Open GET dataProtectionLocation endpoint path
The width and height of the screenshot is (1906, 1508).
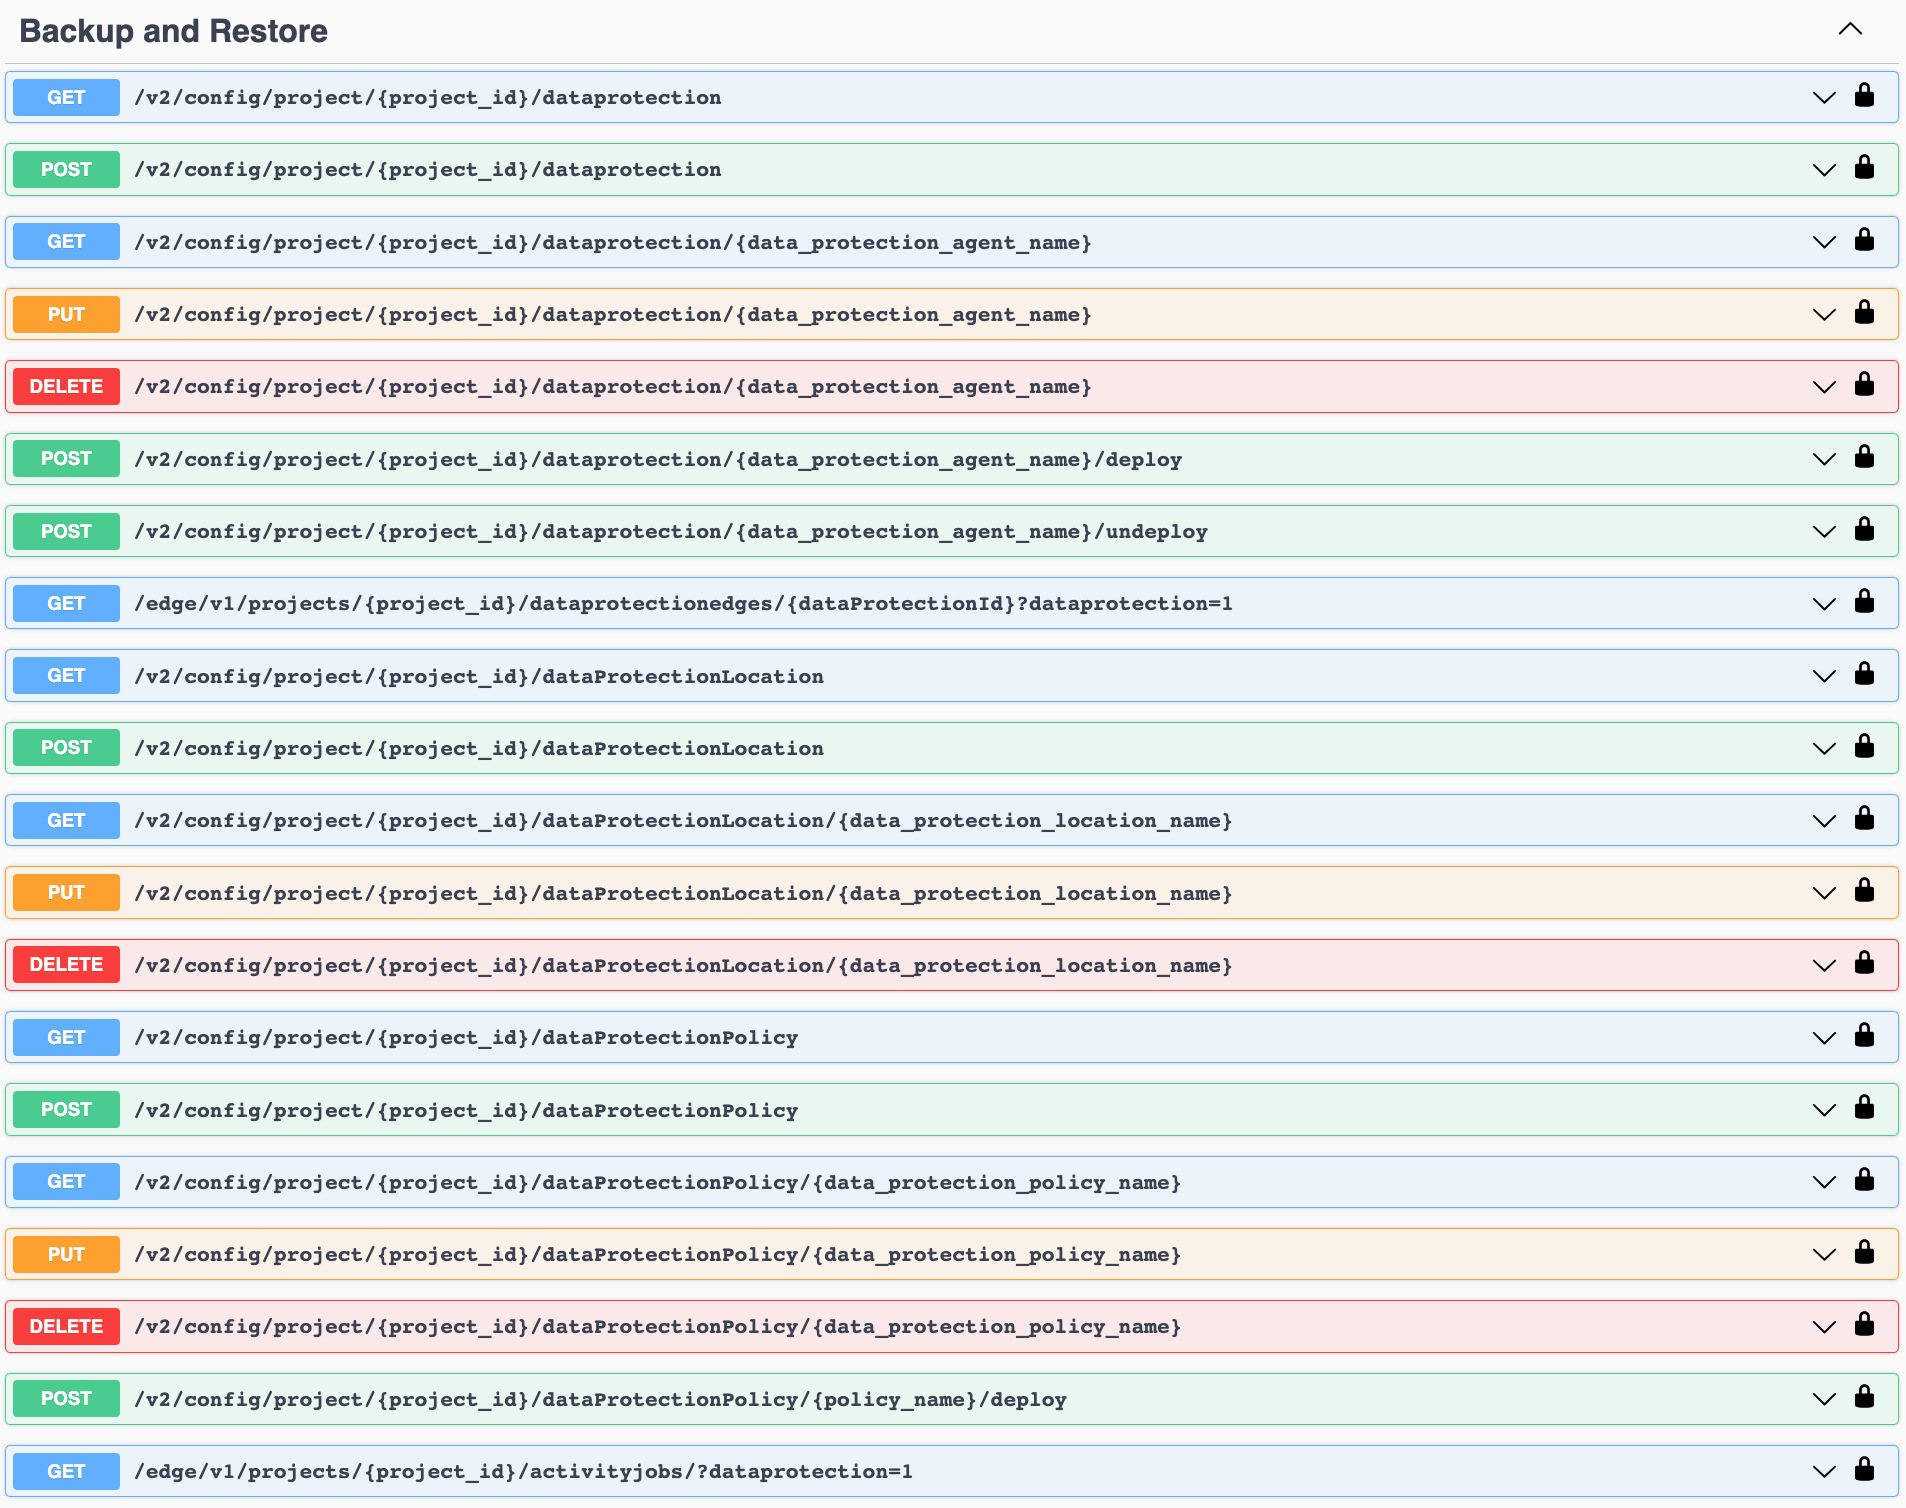(479, 676)
